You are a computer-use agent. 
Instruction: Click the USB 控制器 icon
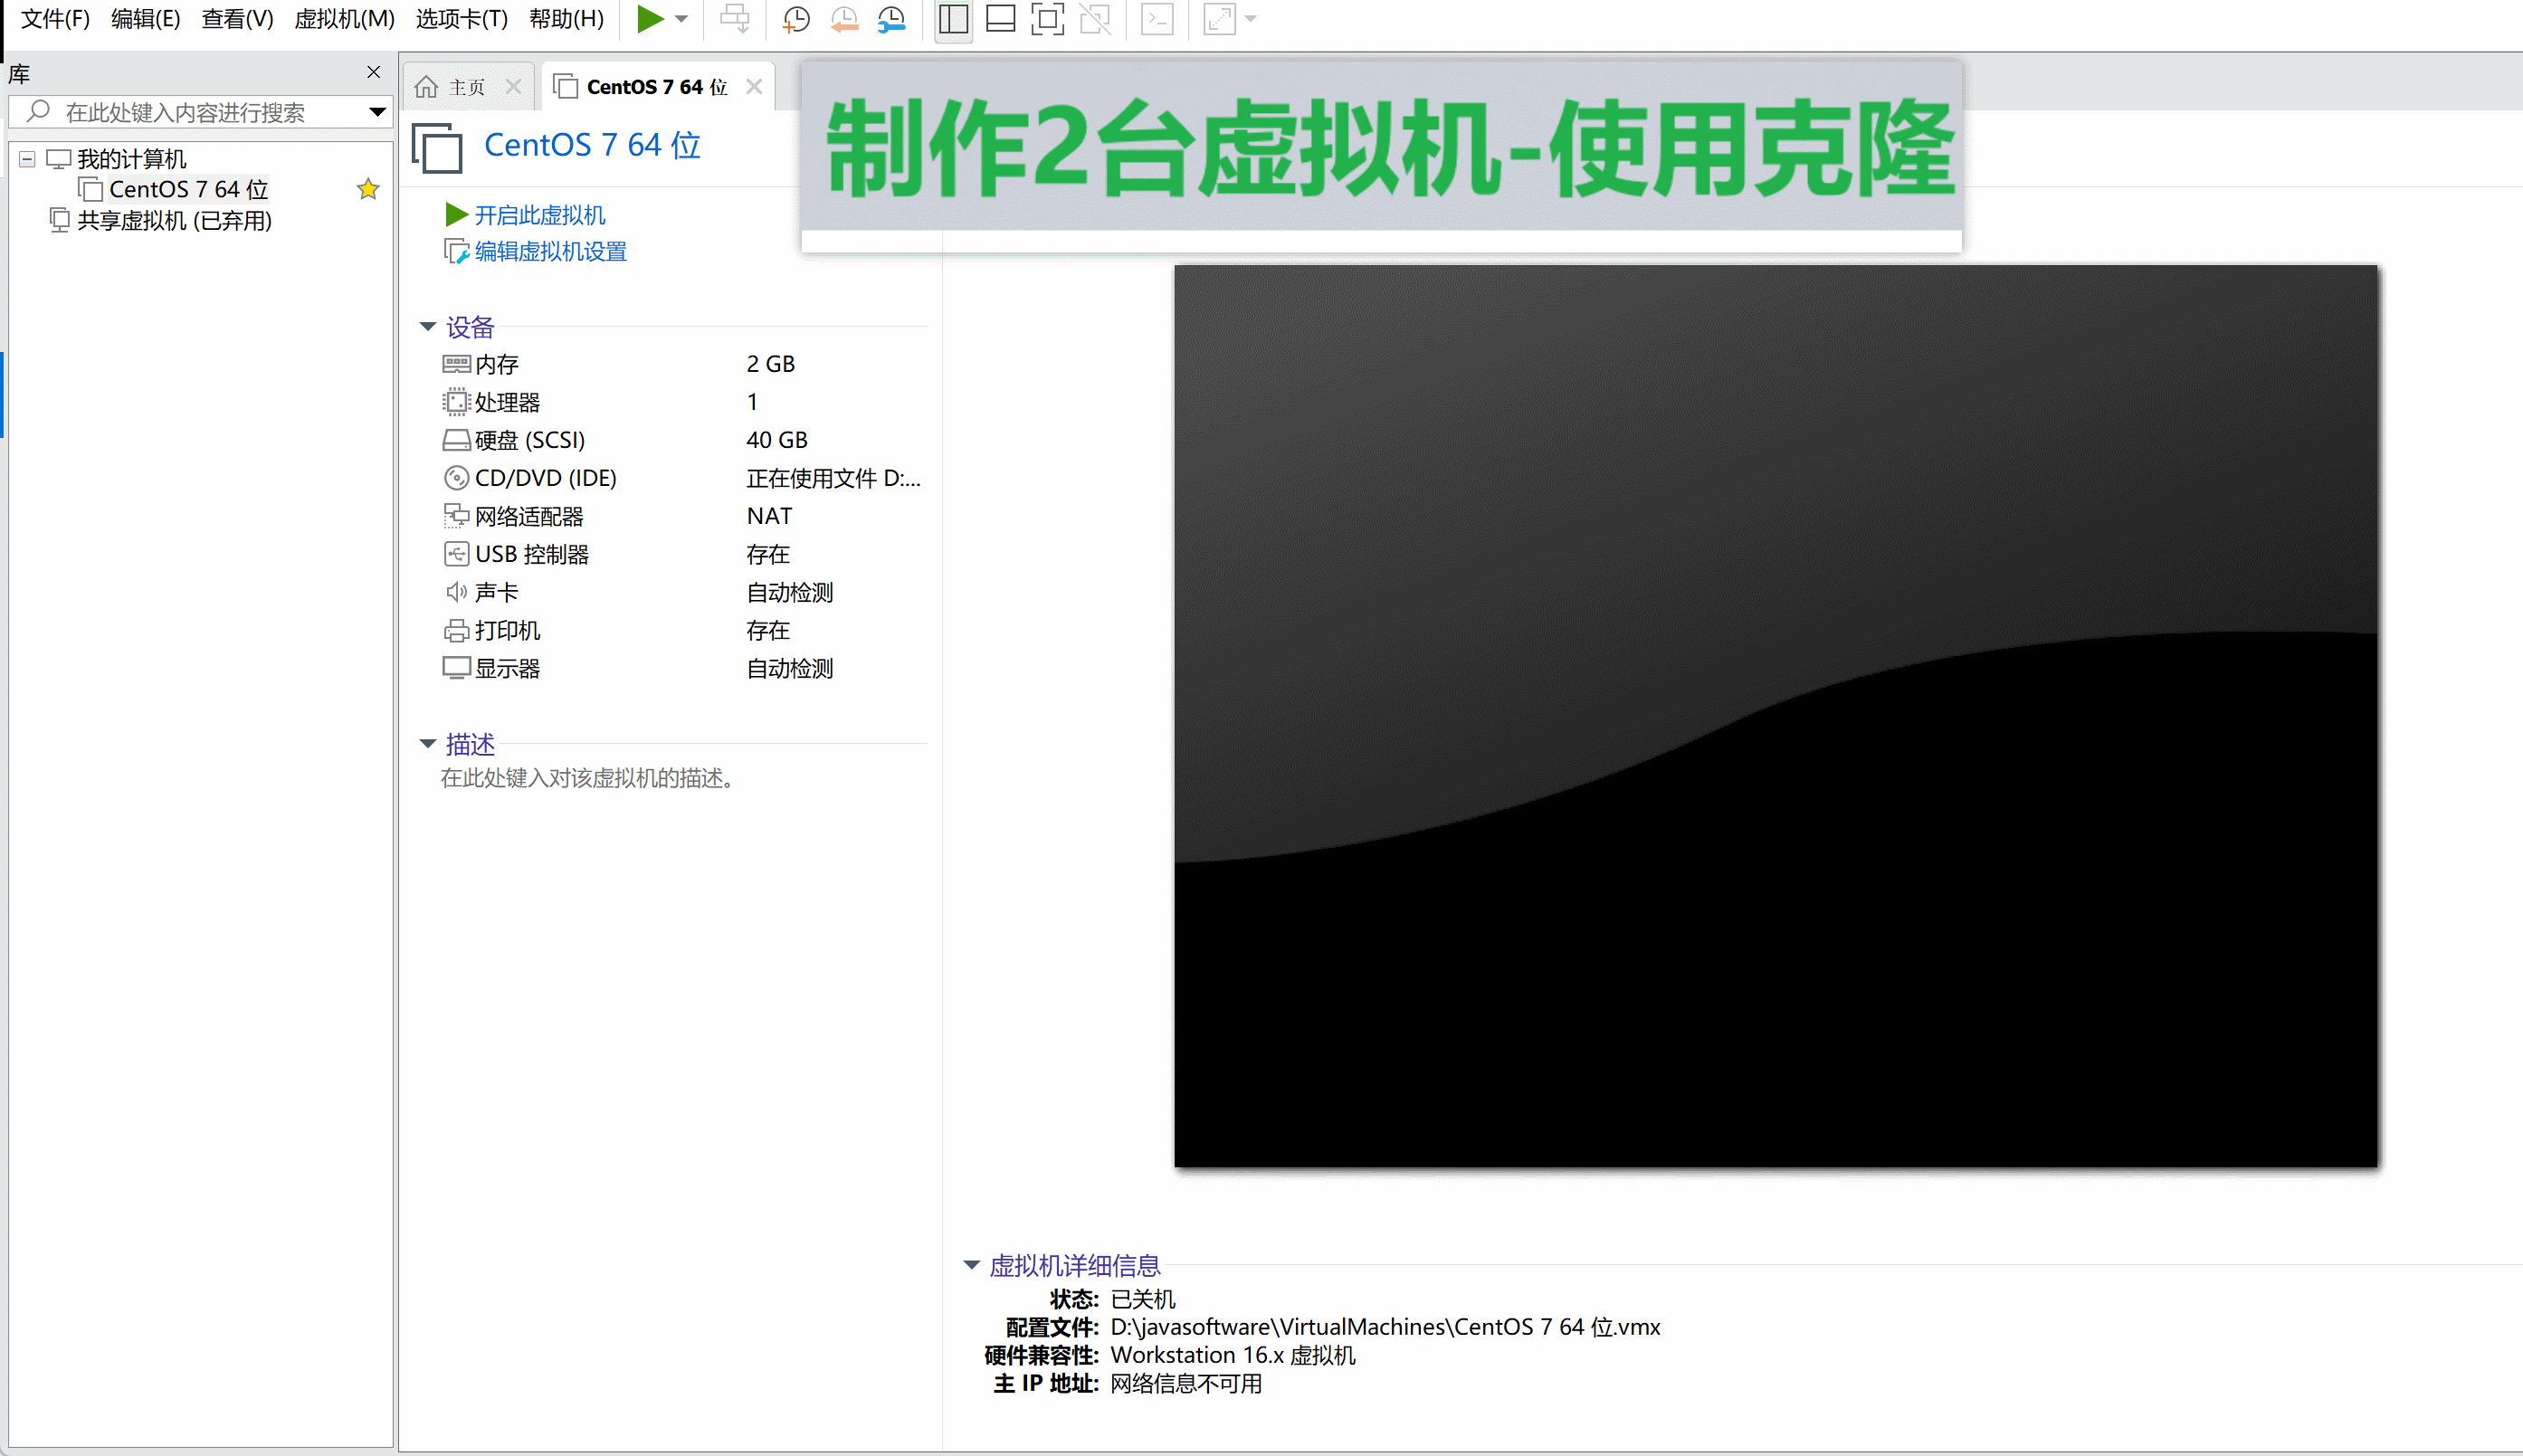tap(456, 554)
